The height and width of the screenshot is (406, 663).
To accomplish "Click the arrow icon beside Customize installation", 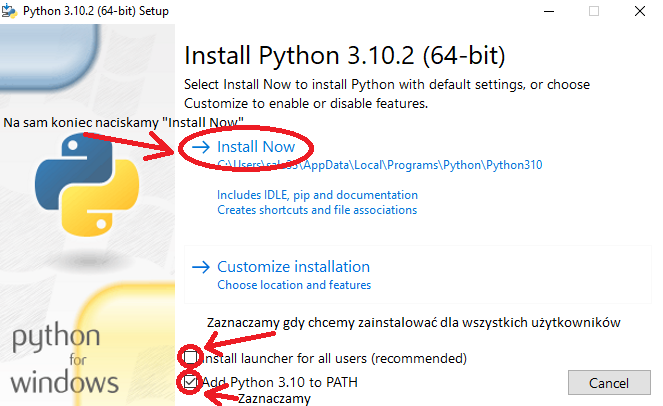I will (x=200, y=267).
